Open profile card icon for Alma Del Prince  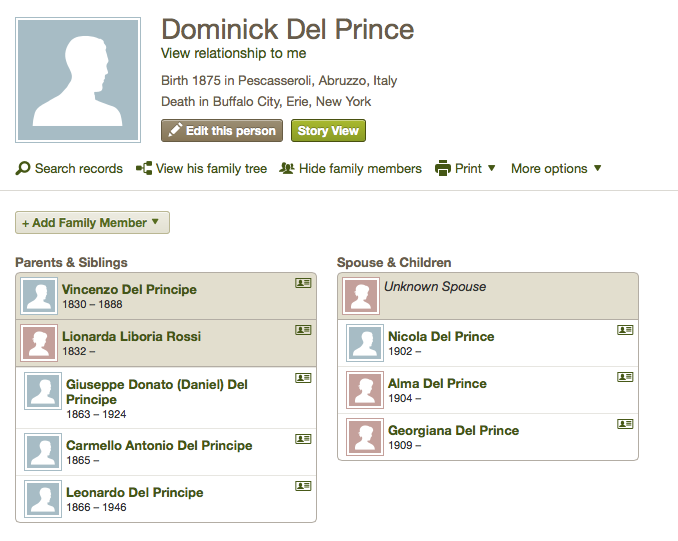point(625,377)
